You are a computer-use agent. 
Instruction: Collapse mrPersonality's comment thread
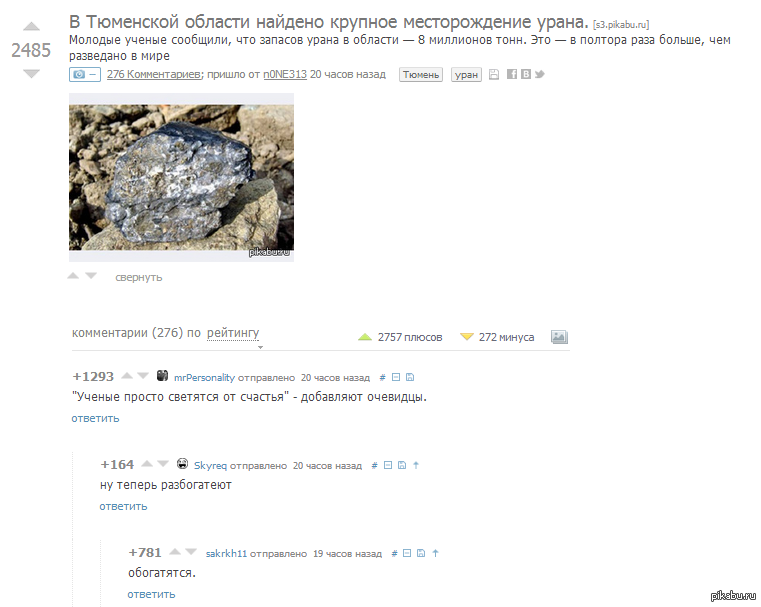coord(396,377)
